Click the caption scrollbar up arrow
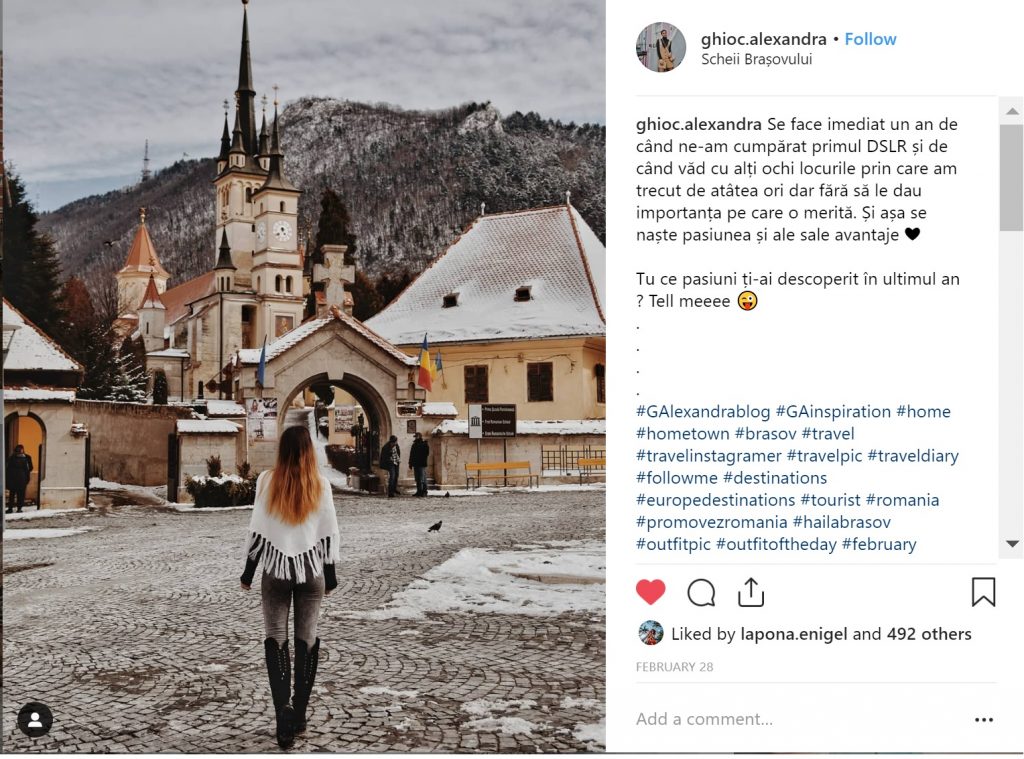Viewport: 1024px width, 759px height. [1012, 111]
